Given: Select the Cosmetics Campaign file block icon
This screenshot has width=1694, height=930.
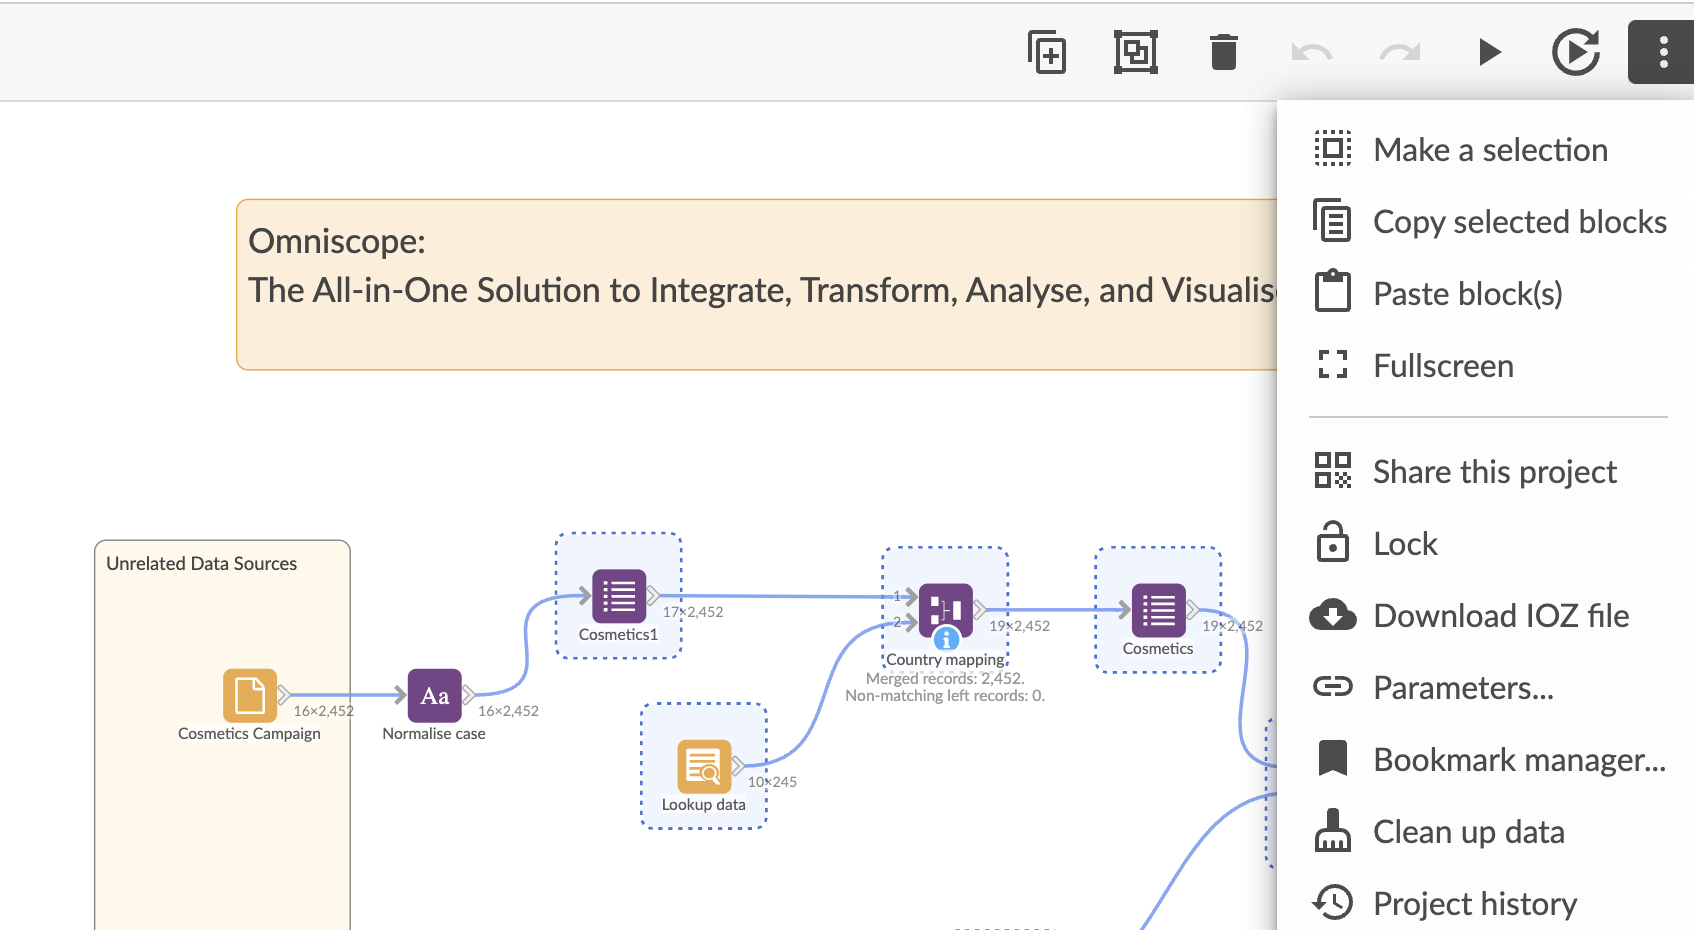Looking at the screenshot, I should [250, 695].
